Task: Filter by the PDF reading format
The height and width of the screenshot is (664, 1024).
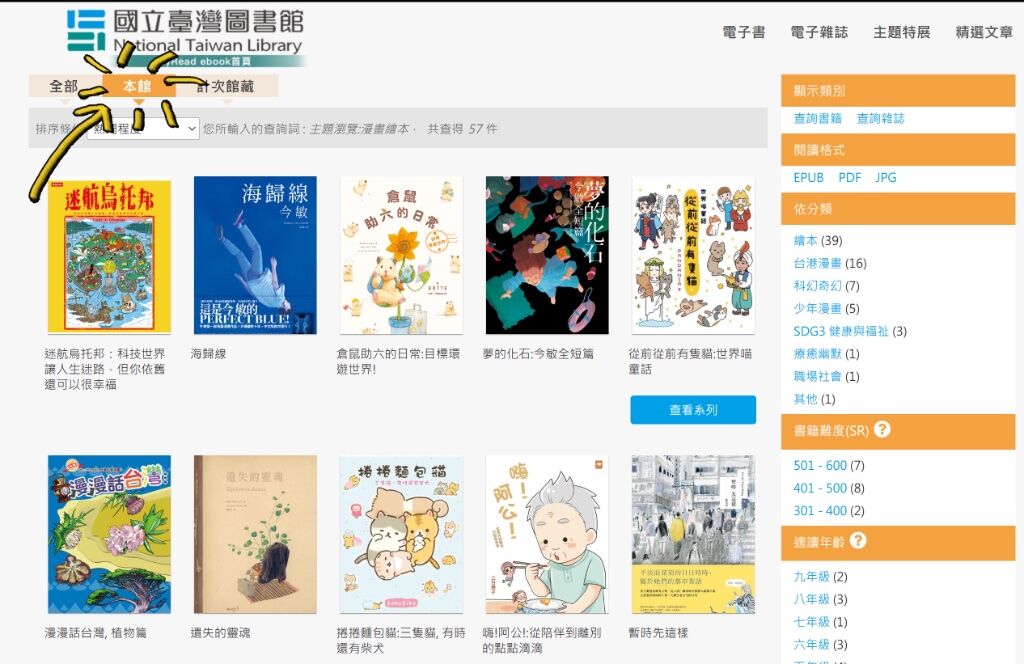Action: pos(850,178)
